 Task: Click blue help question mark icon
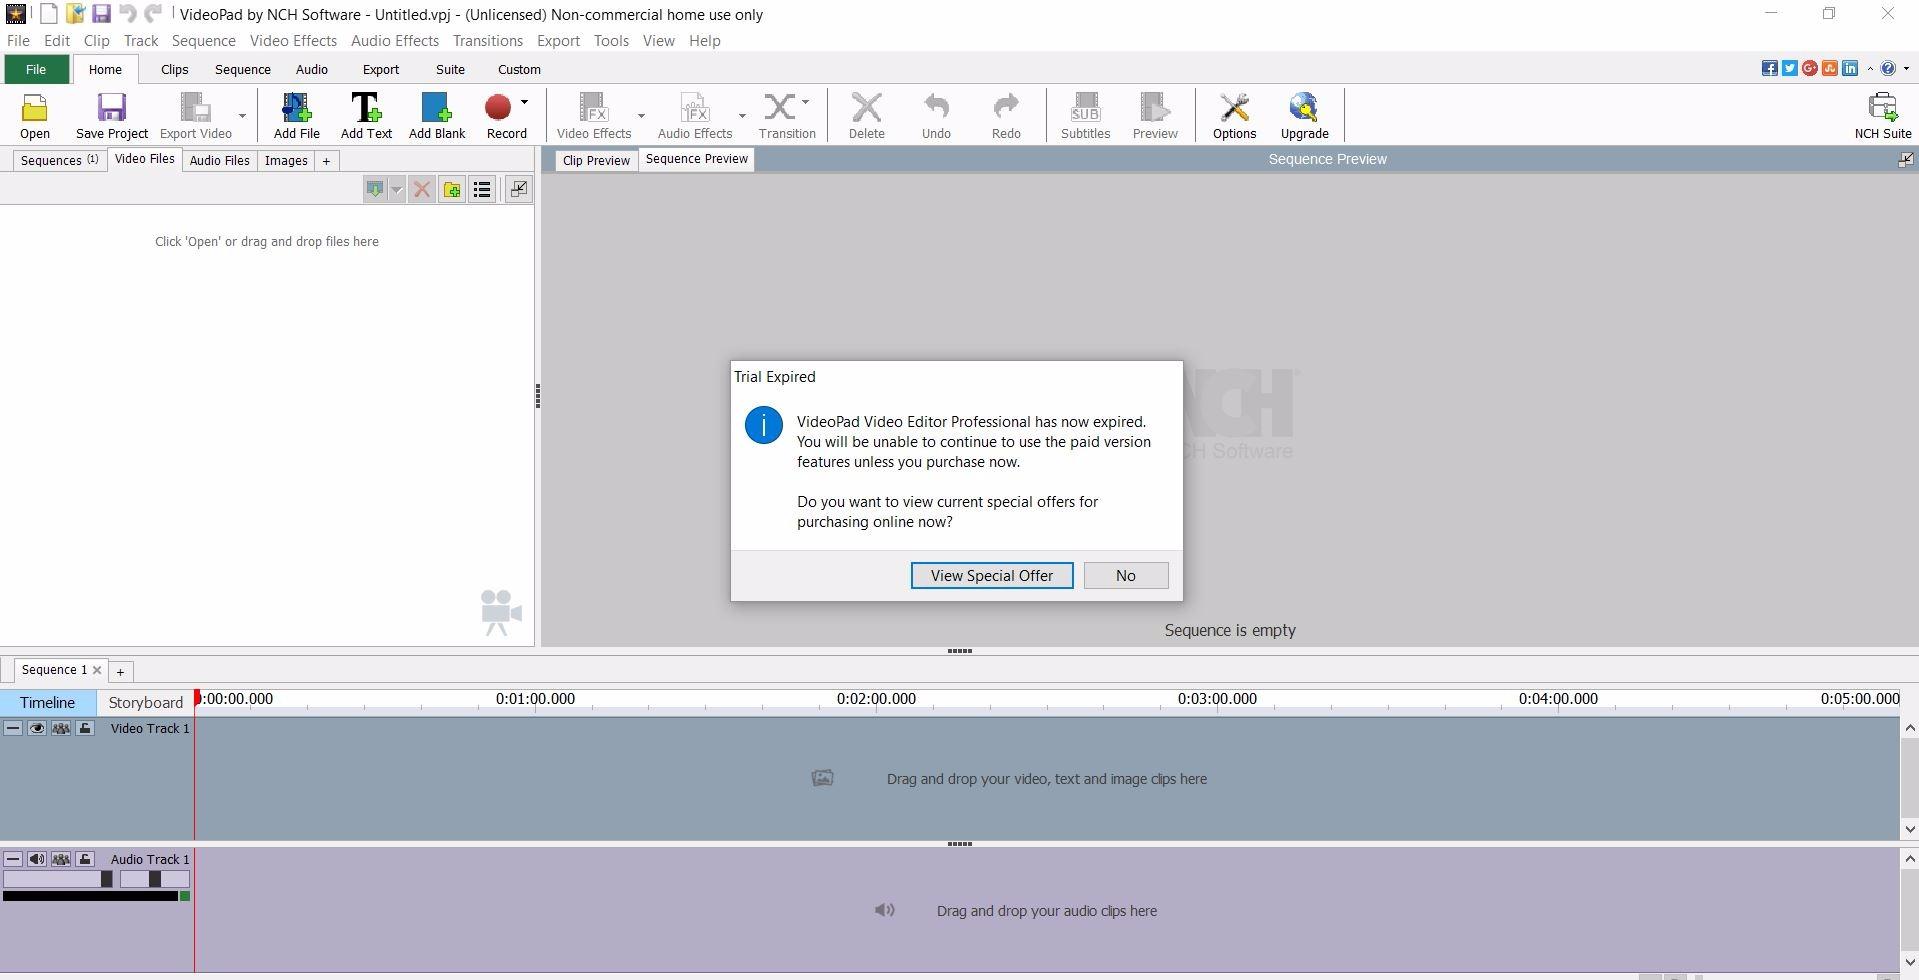point(1888,68)
